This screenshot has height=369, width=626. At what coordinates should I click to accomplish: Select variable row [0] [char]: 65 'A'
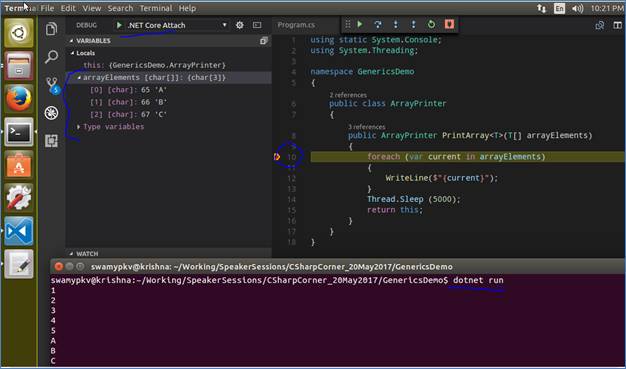tap(128, 90)
